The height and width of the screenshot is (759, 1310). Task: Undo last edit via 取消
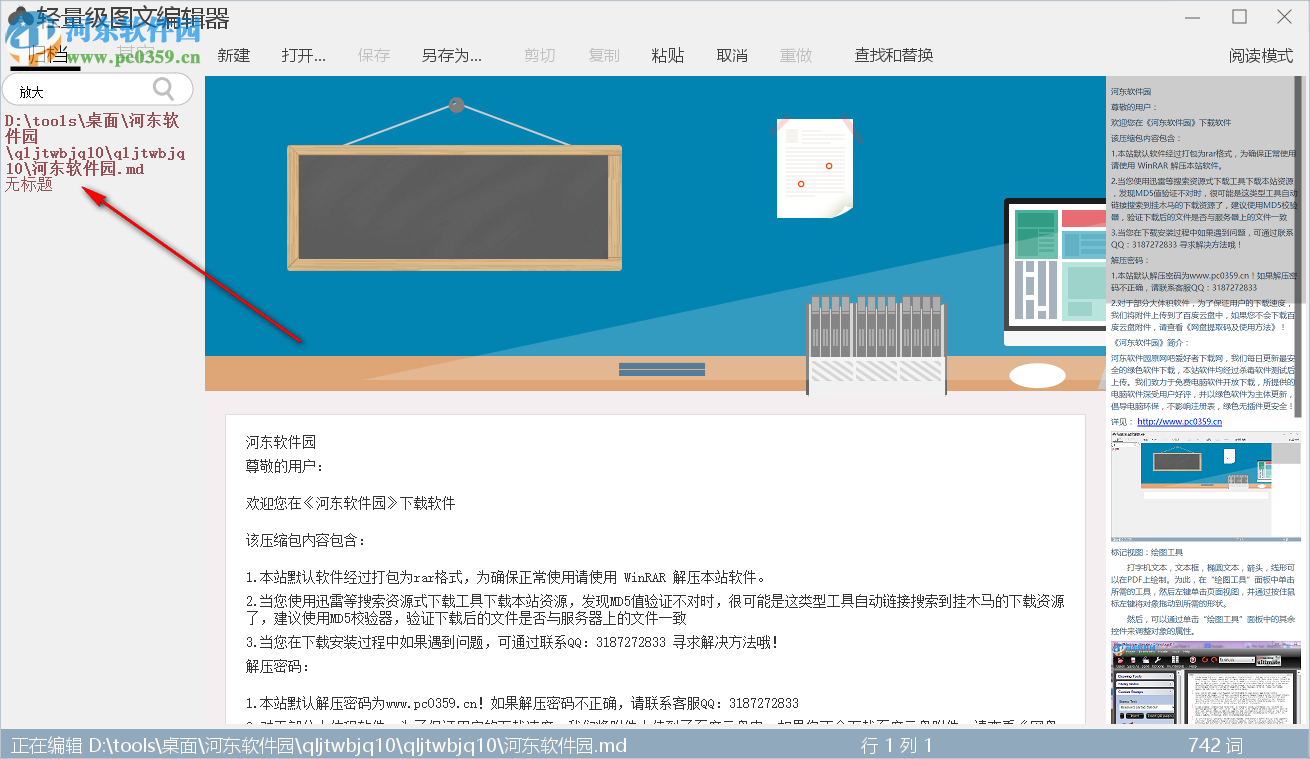pos(732,55)
